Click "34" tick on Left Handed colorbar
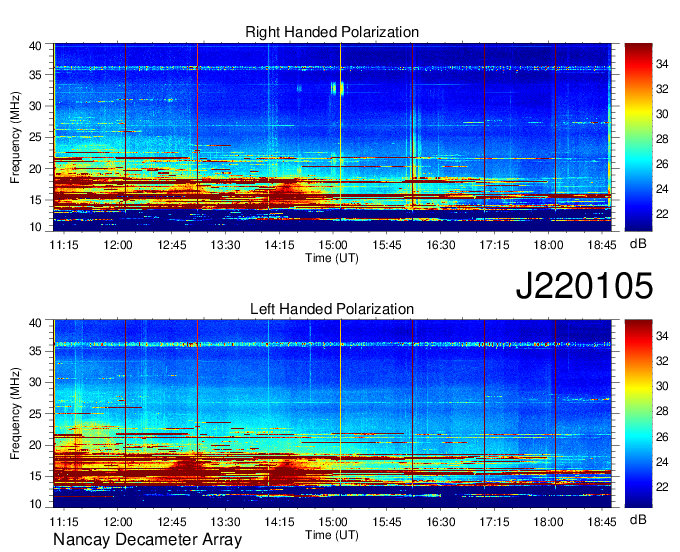Viewport: 680px width, 552px height. (662, 336)
